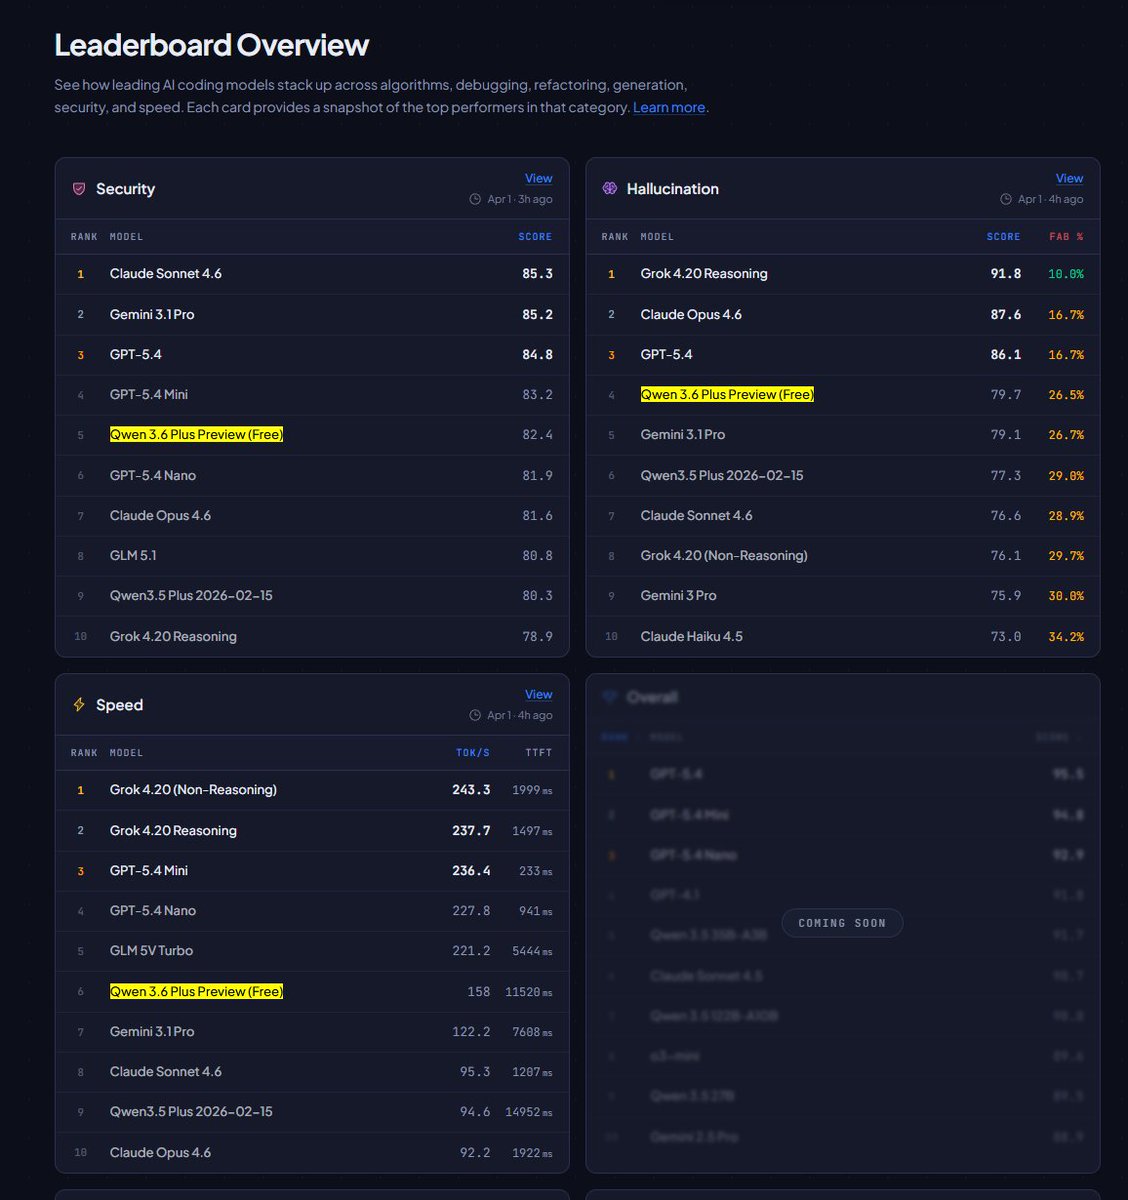1128x1200 pixels.
Task: Click the clock icon in the Speed card
Action: [475, 715]
